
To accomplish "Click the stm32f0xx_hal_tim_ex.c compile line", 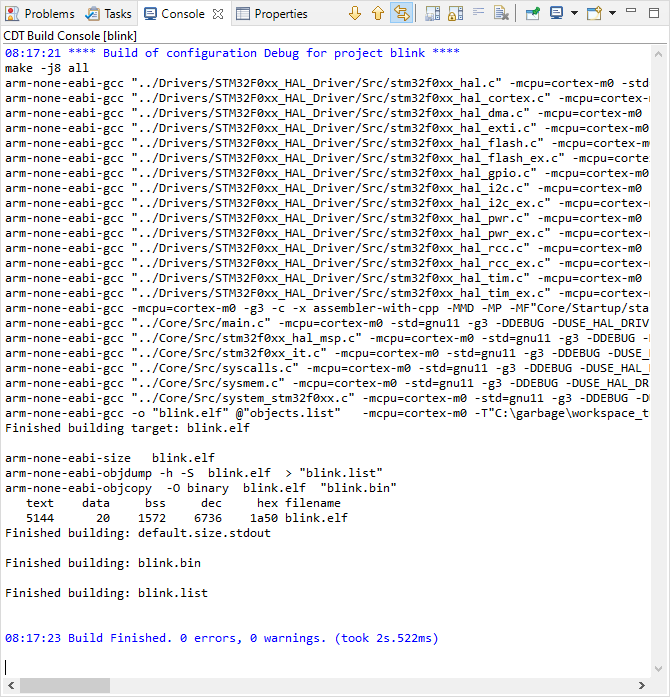I will [x=327, y=293].
